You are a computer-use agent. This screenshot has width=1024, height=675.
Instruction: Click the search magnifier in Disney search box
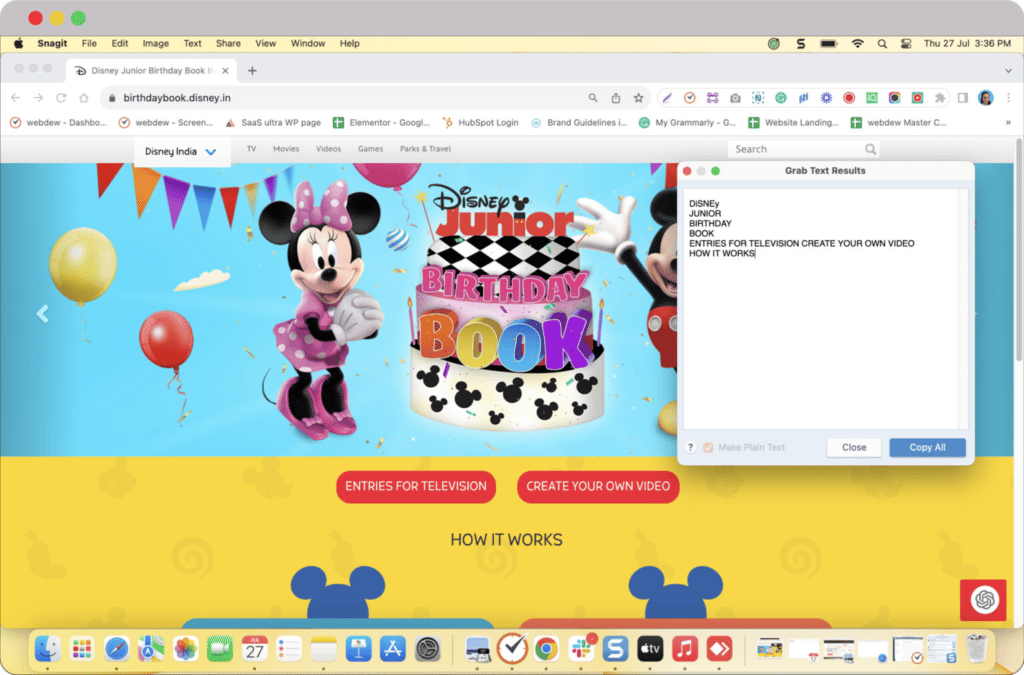pos(871,149)
